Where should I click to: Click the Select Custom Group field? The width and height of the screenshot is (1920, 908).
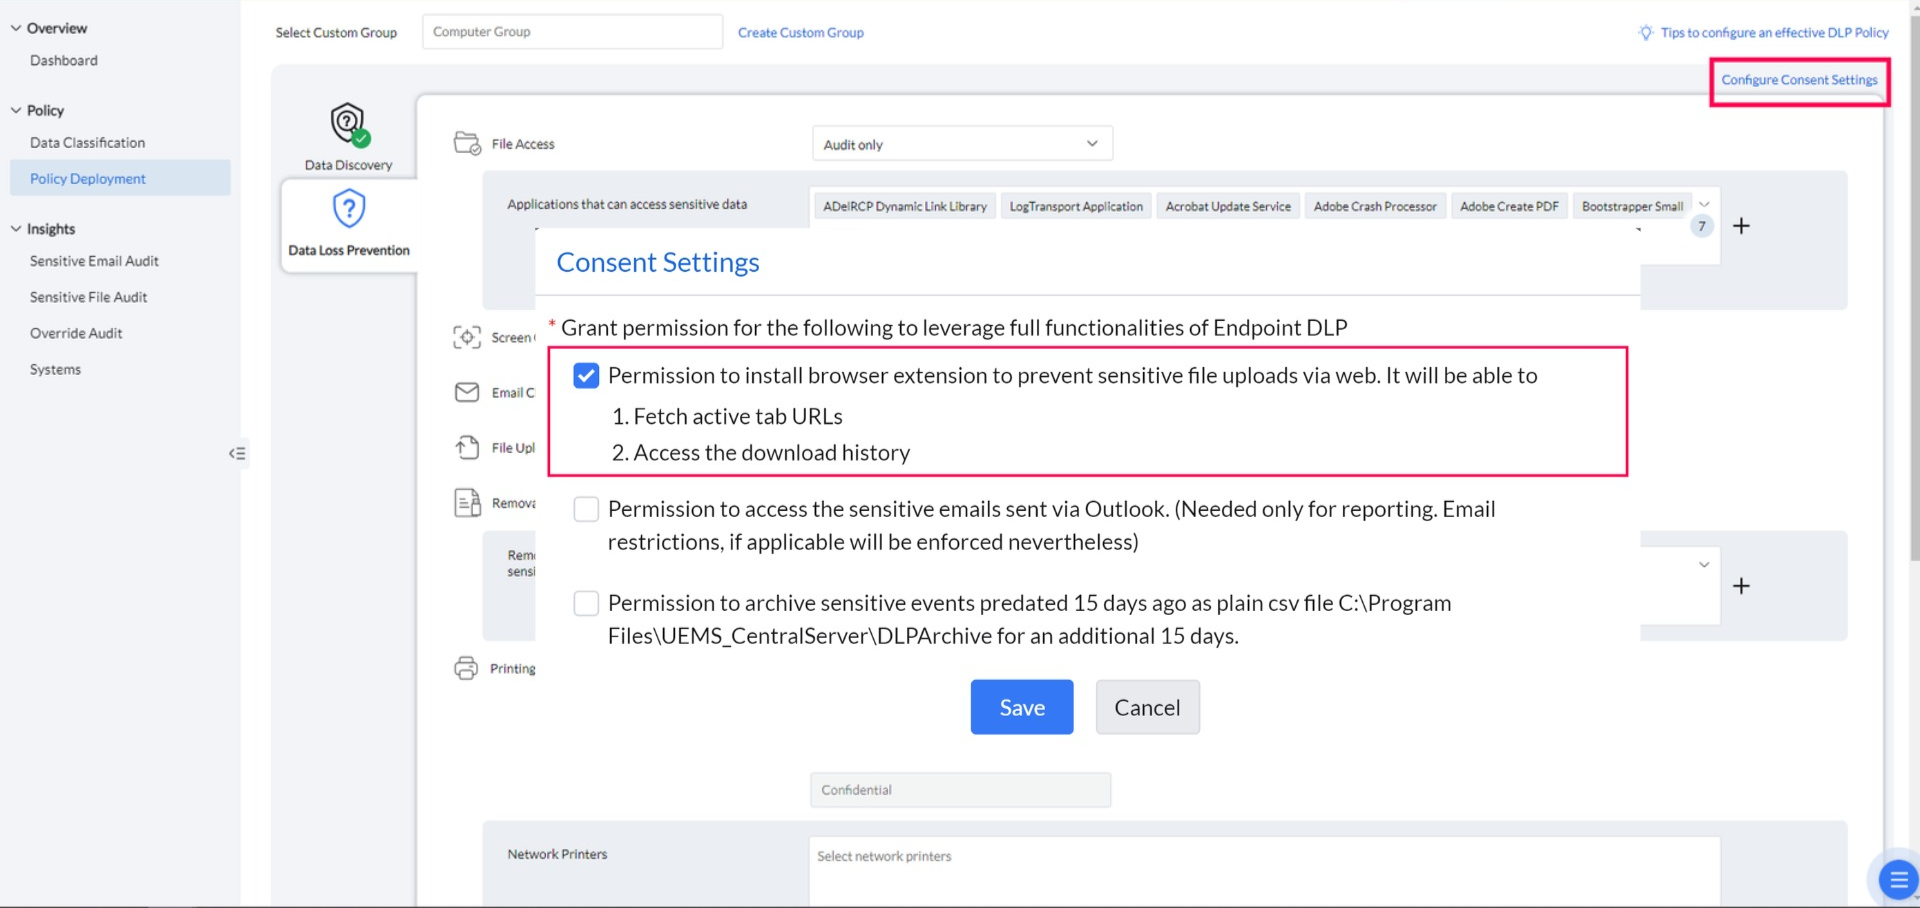(x=572, y=32)
